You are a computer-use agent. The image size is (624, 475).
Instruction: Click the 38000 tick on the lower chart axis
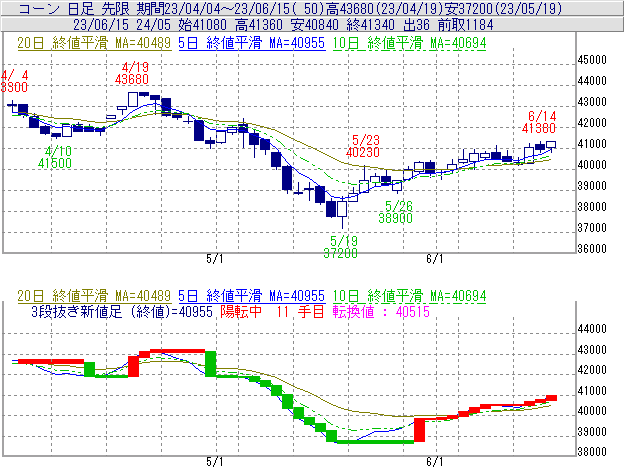(592, 452)
